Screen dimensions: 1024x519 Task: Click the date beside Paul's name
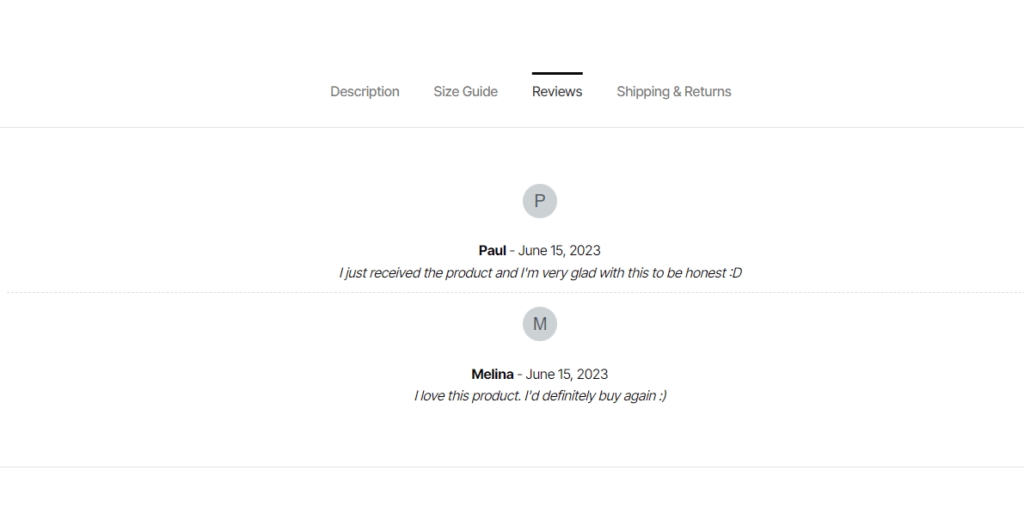pyautogui.click(x=559, y=250)
